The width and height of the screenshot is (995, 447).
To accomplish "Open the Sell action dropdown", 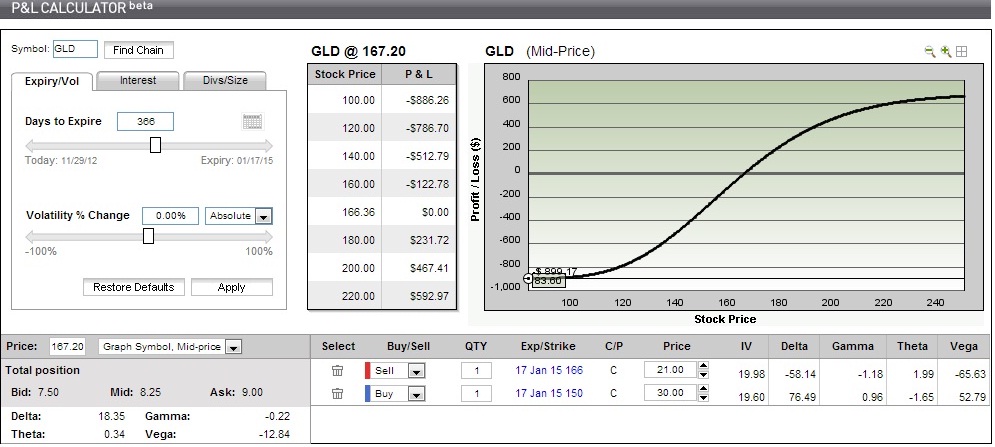I will tap(416, 371).
